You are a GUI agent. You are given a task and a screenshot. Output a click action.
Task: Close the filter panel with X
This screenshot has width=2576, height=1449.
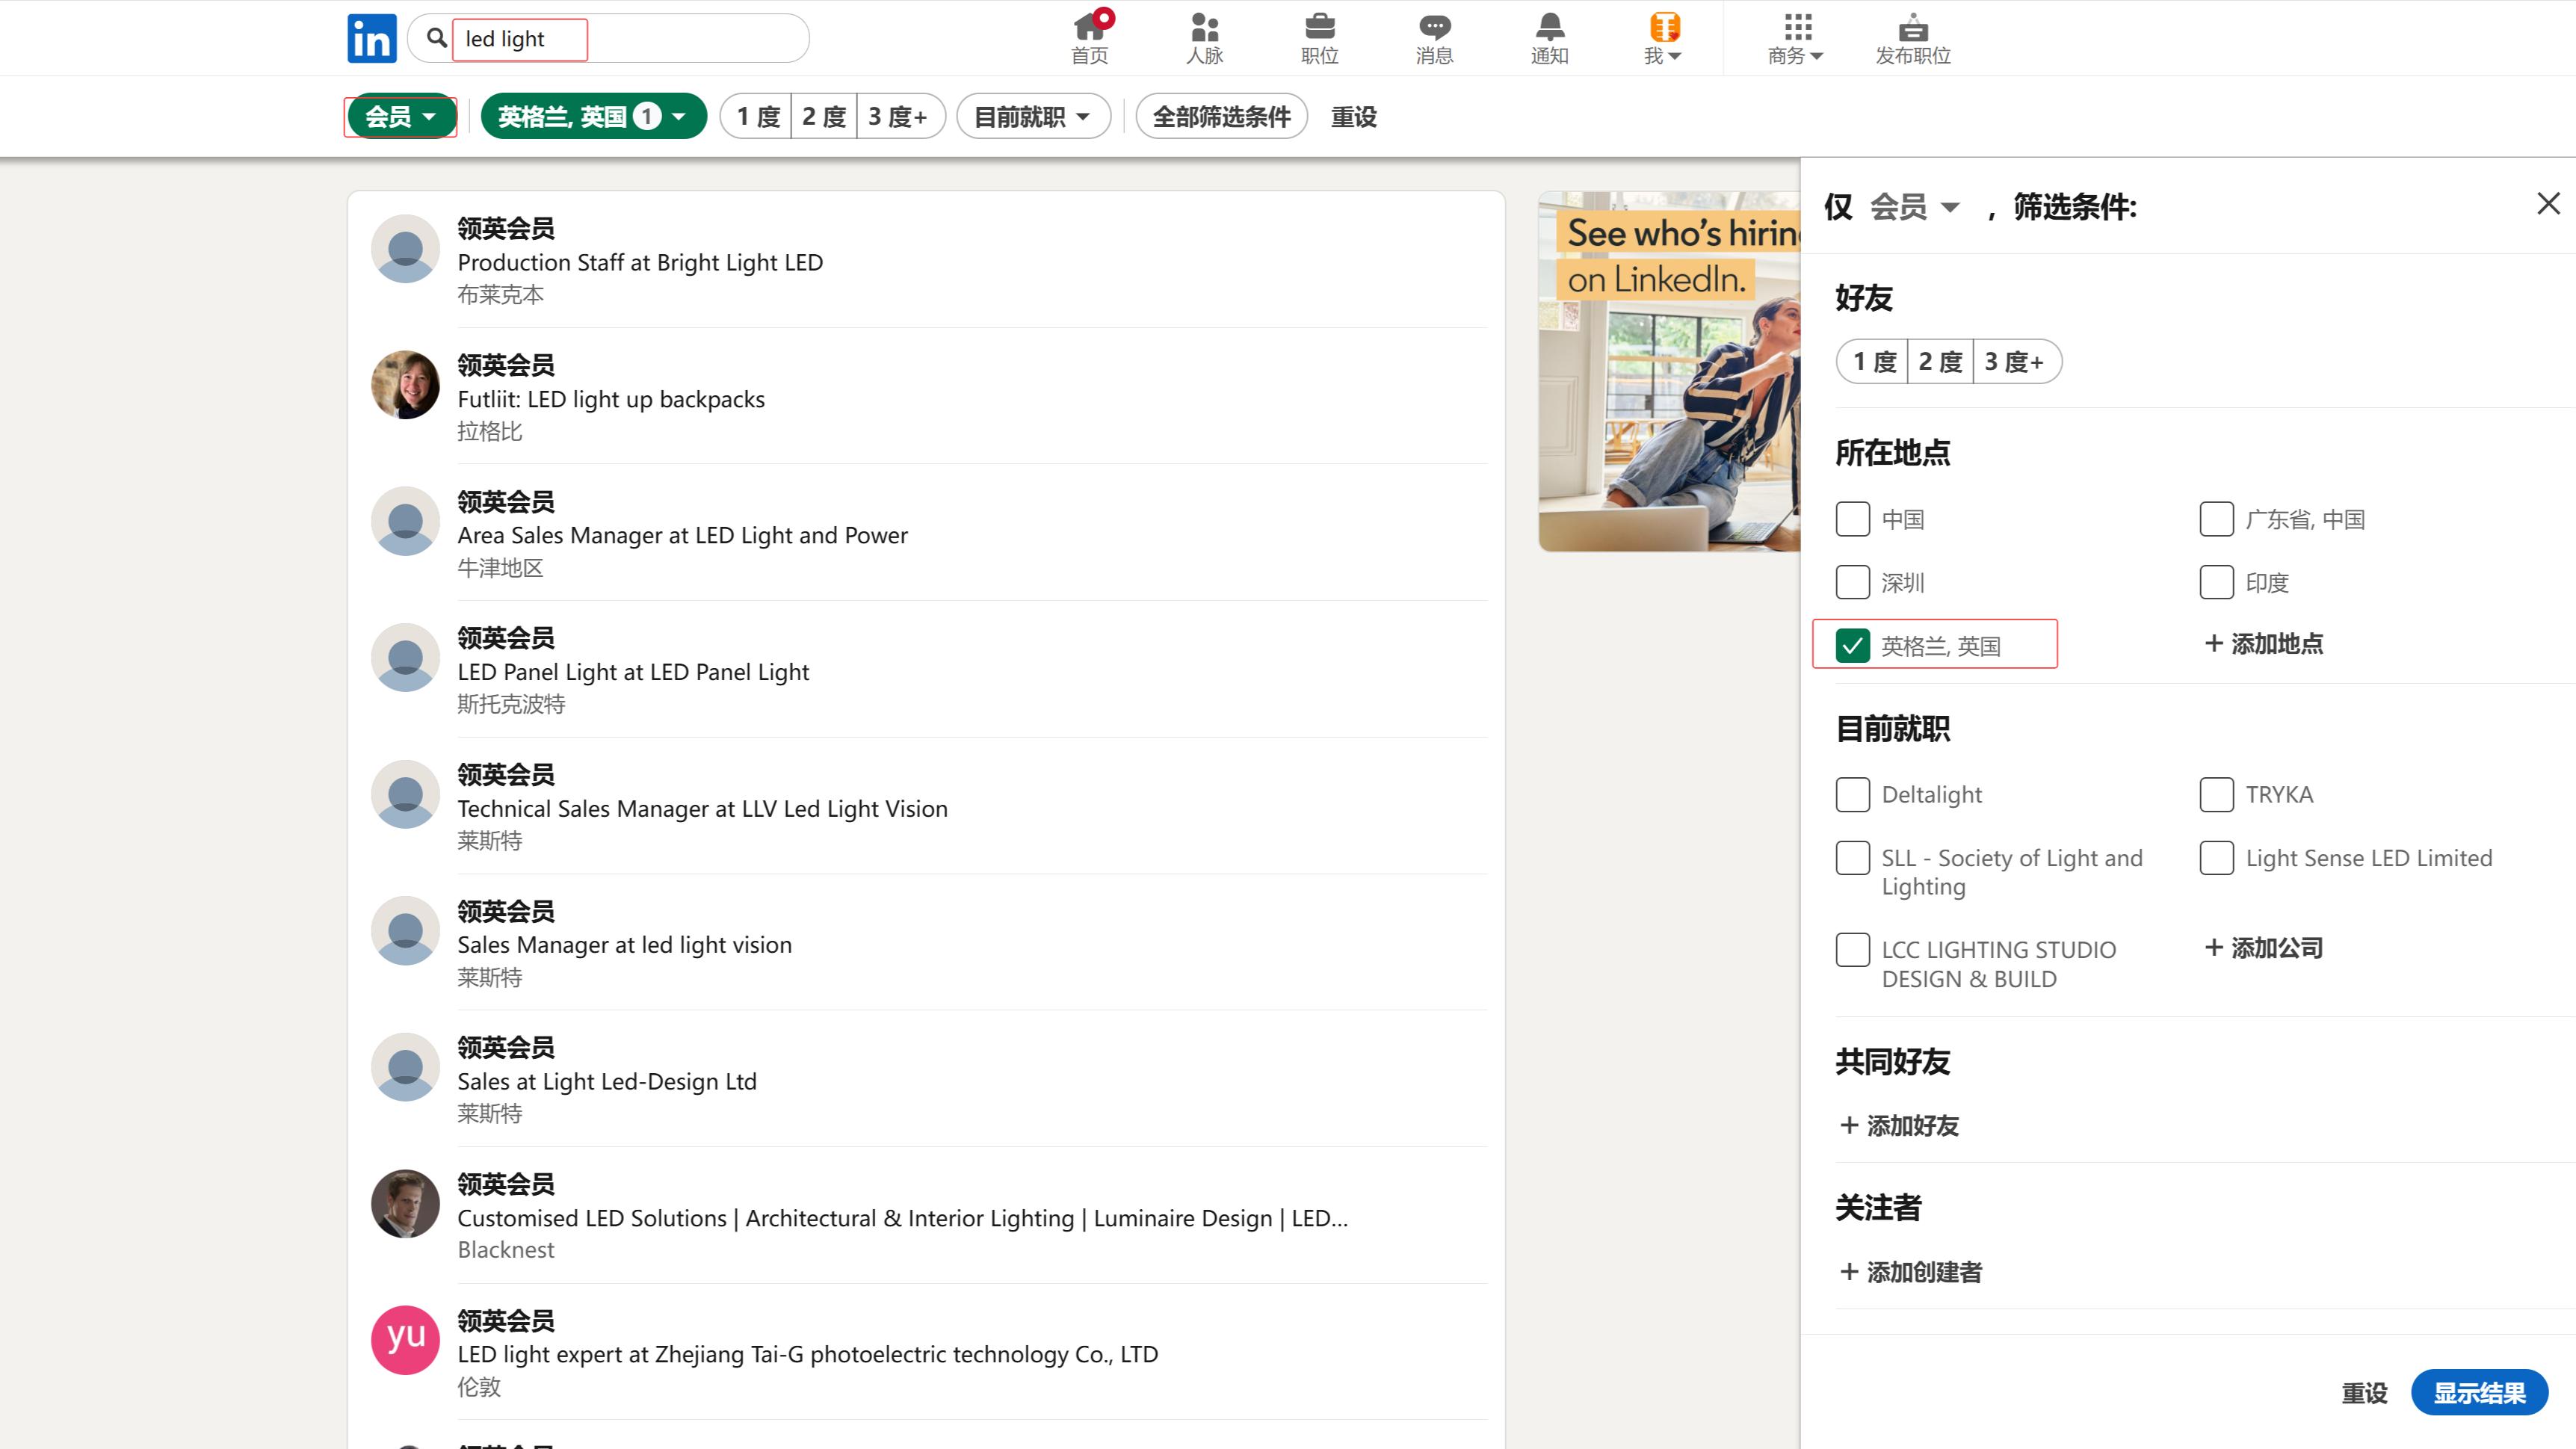point(2548,204)
